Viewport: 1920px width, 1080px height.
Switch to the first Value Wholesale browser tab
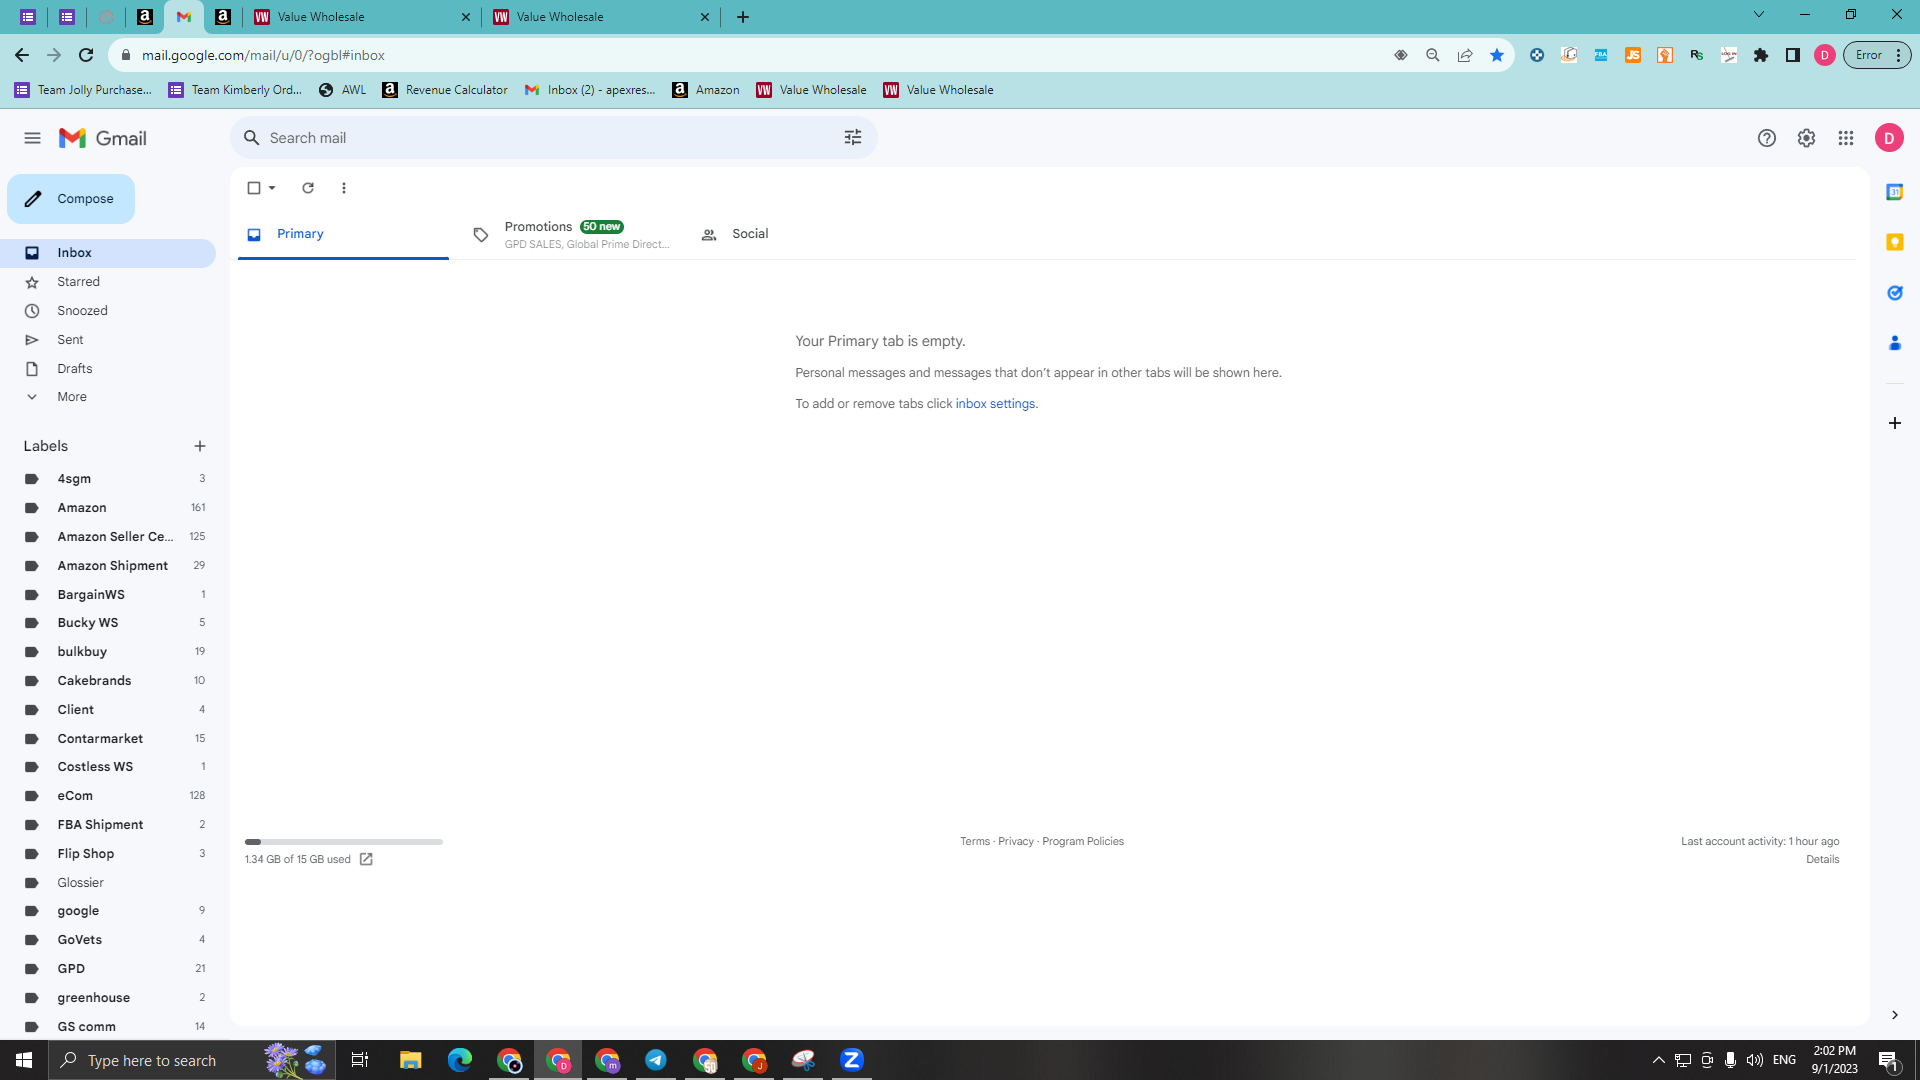tap(361, 17)
